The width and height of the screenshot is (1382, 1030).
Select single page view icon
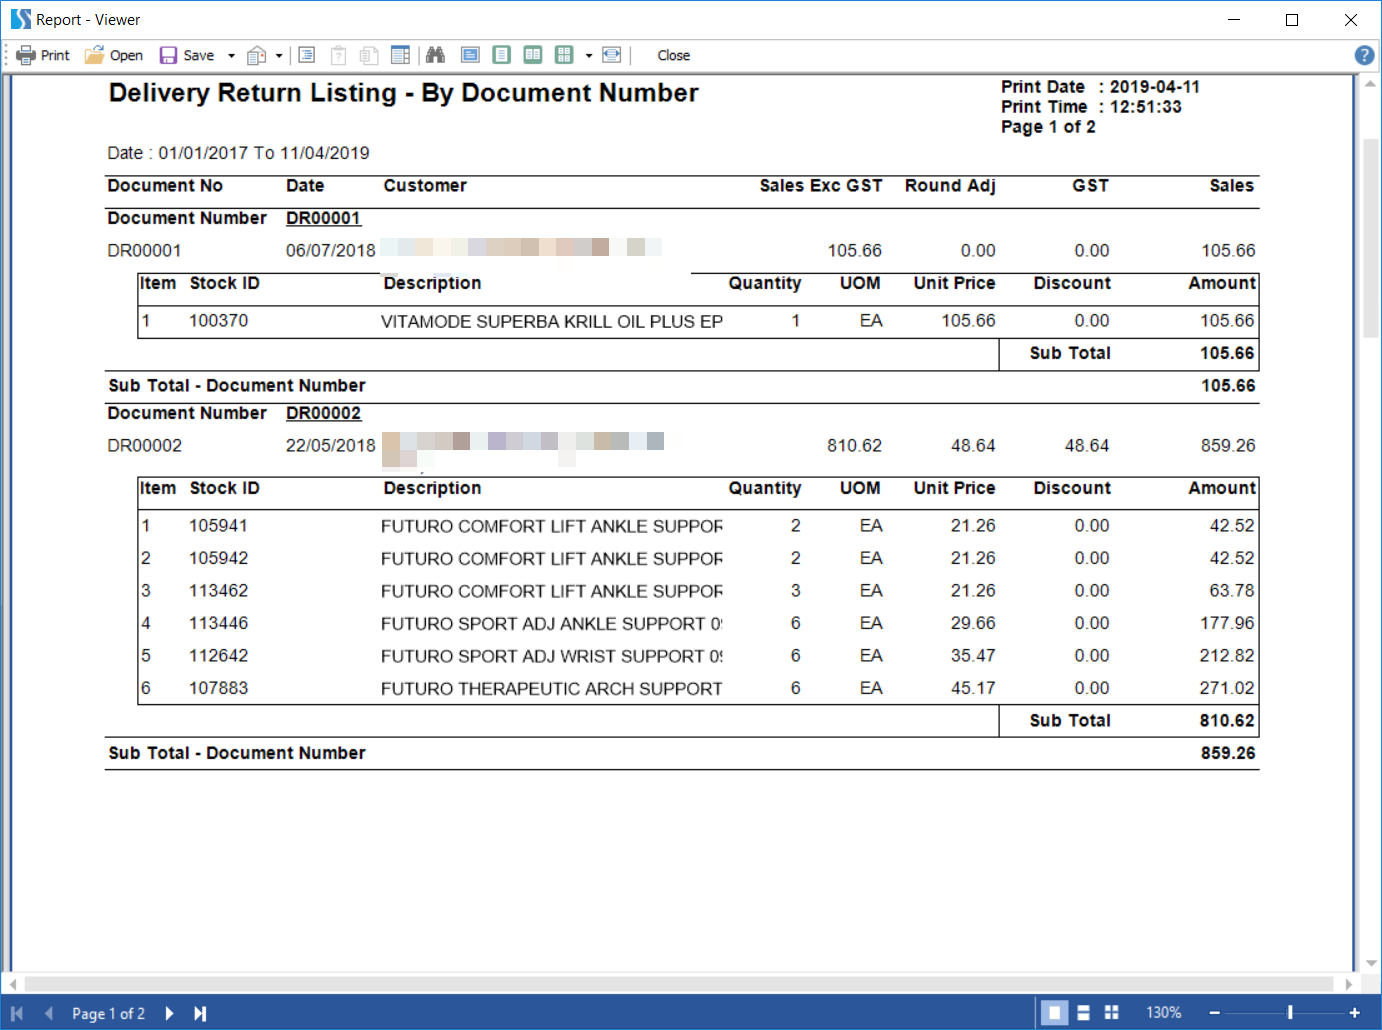click(x=502, y=55)
